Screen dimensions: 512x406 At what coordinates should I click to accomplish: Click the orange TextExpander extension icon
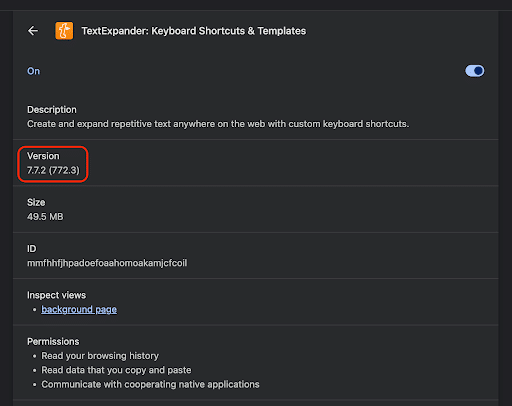pyautogui.click(x=64, y=31)
